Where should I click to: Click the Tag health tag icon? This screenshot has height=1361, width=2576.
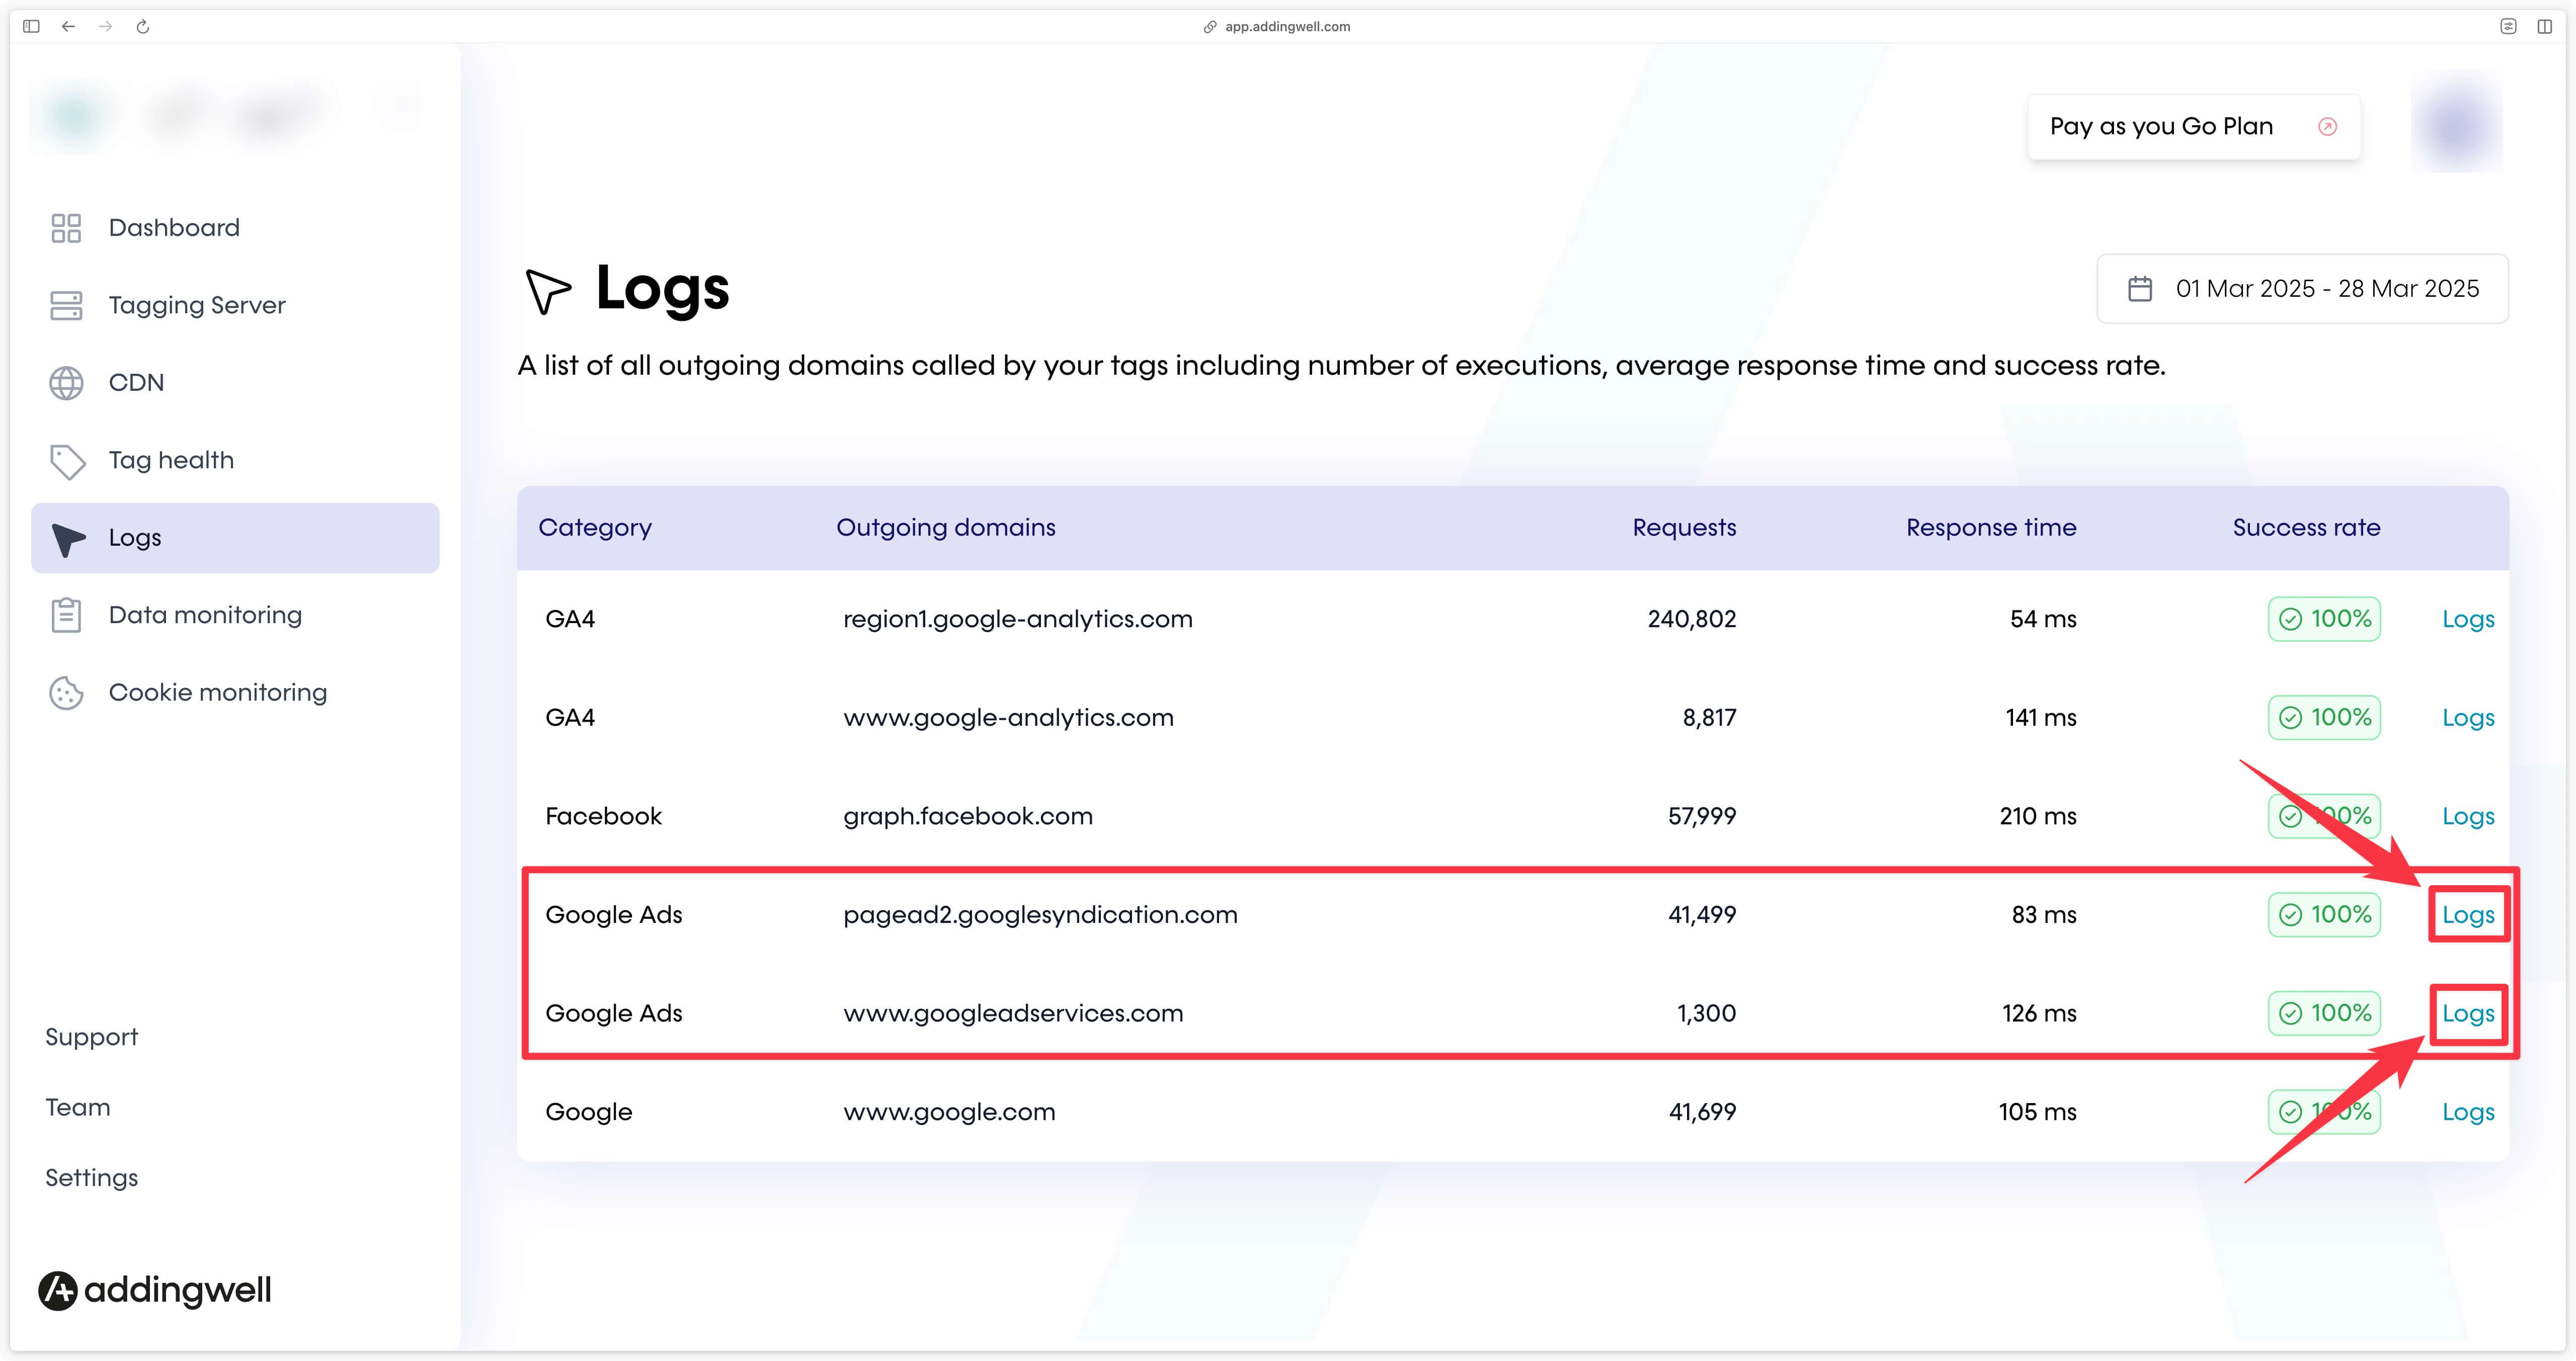pos(67,461)
